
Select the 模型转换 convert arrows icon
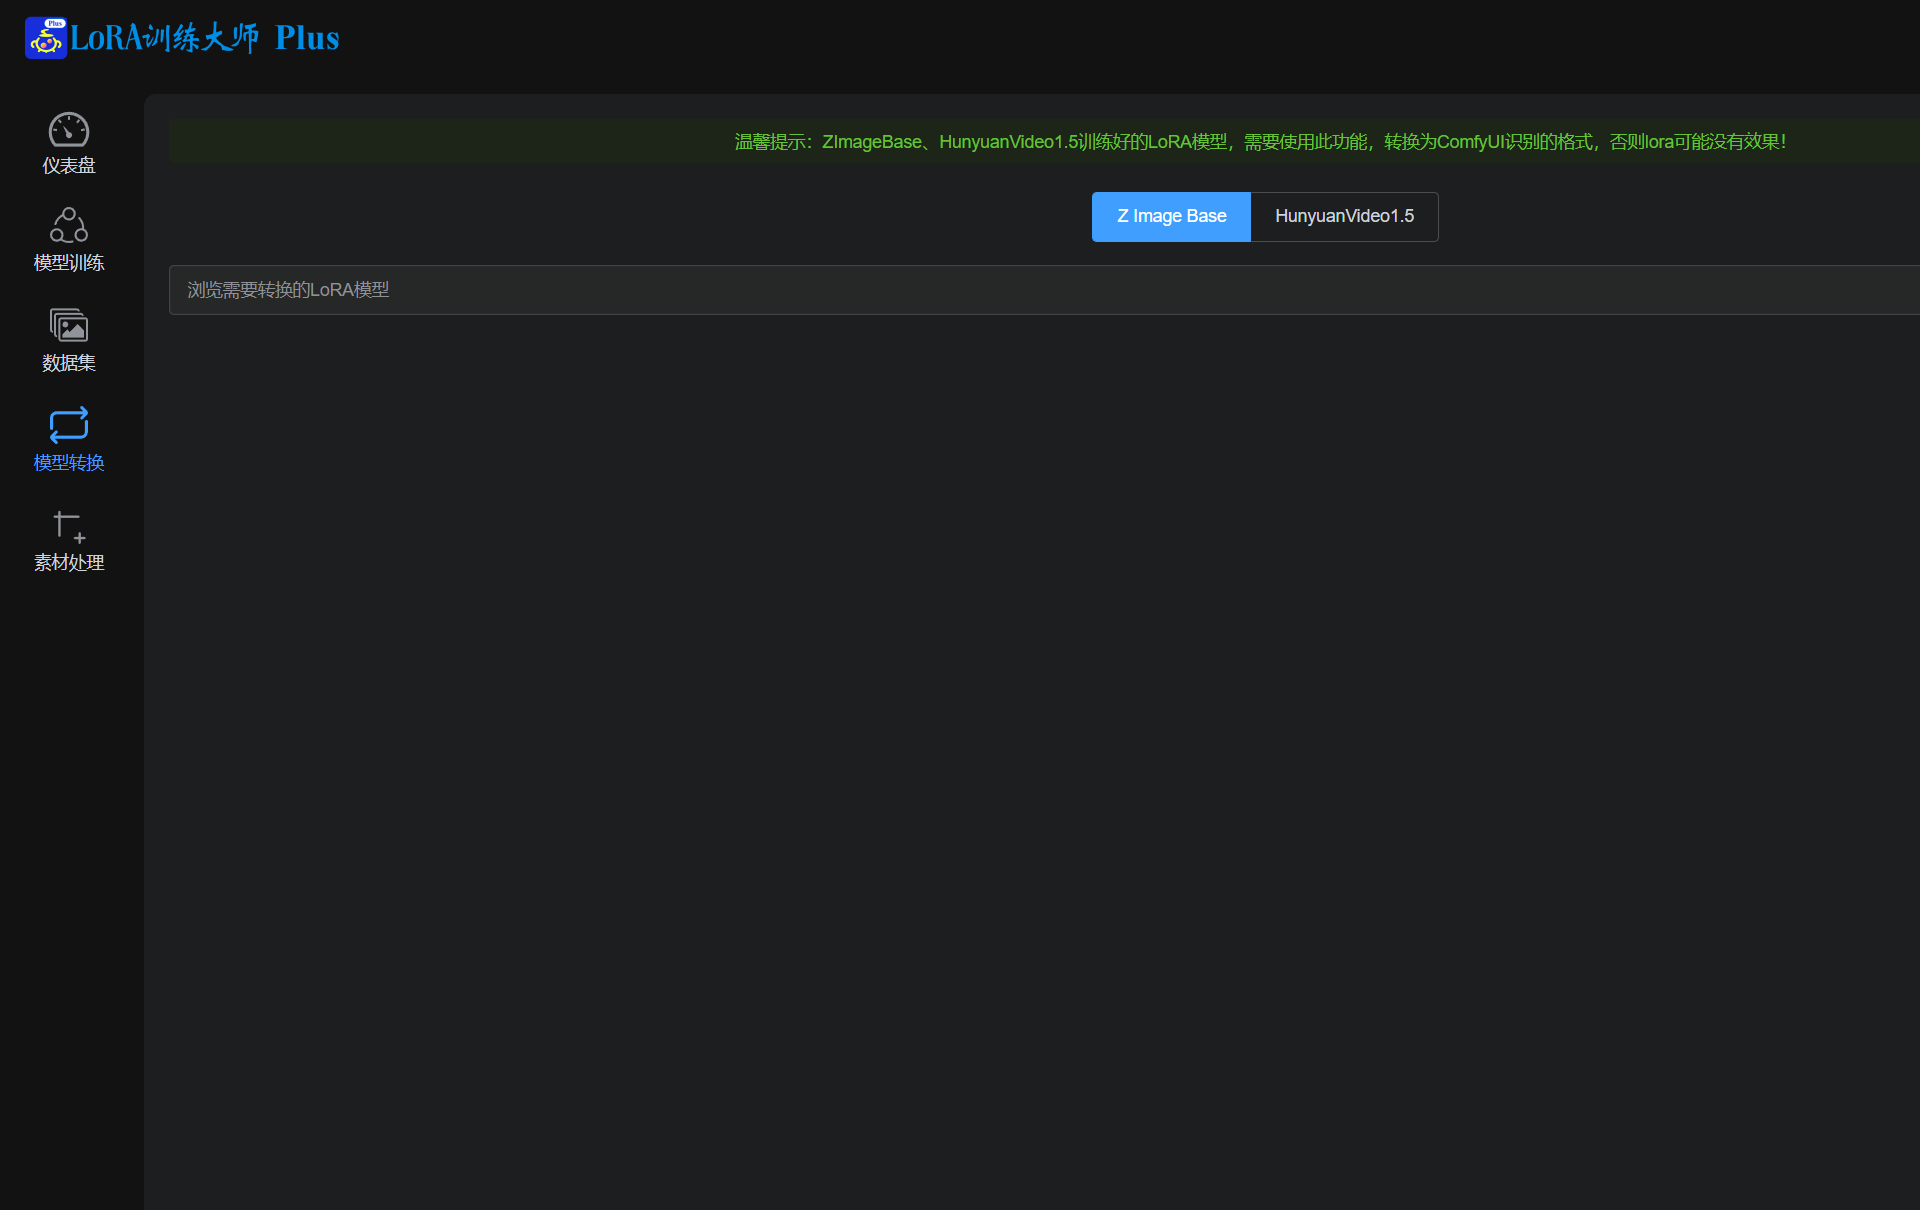tap(69, 425)
